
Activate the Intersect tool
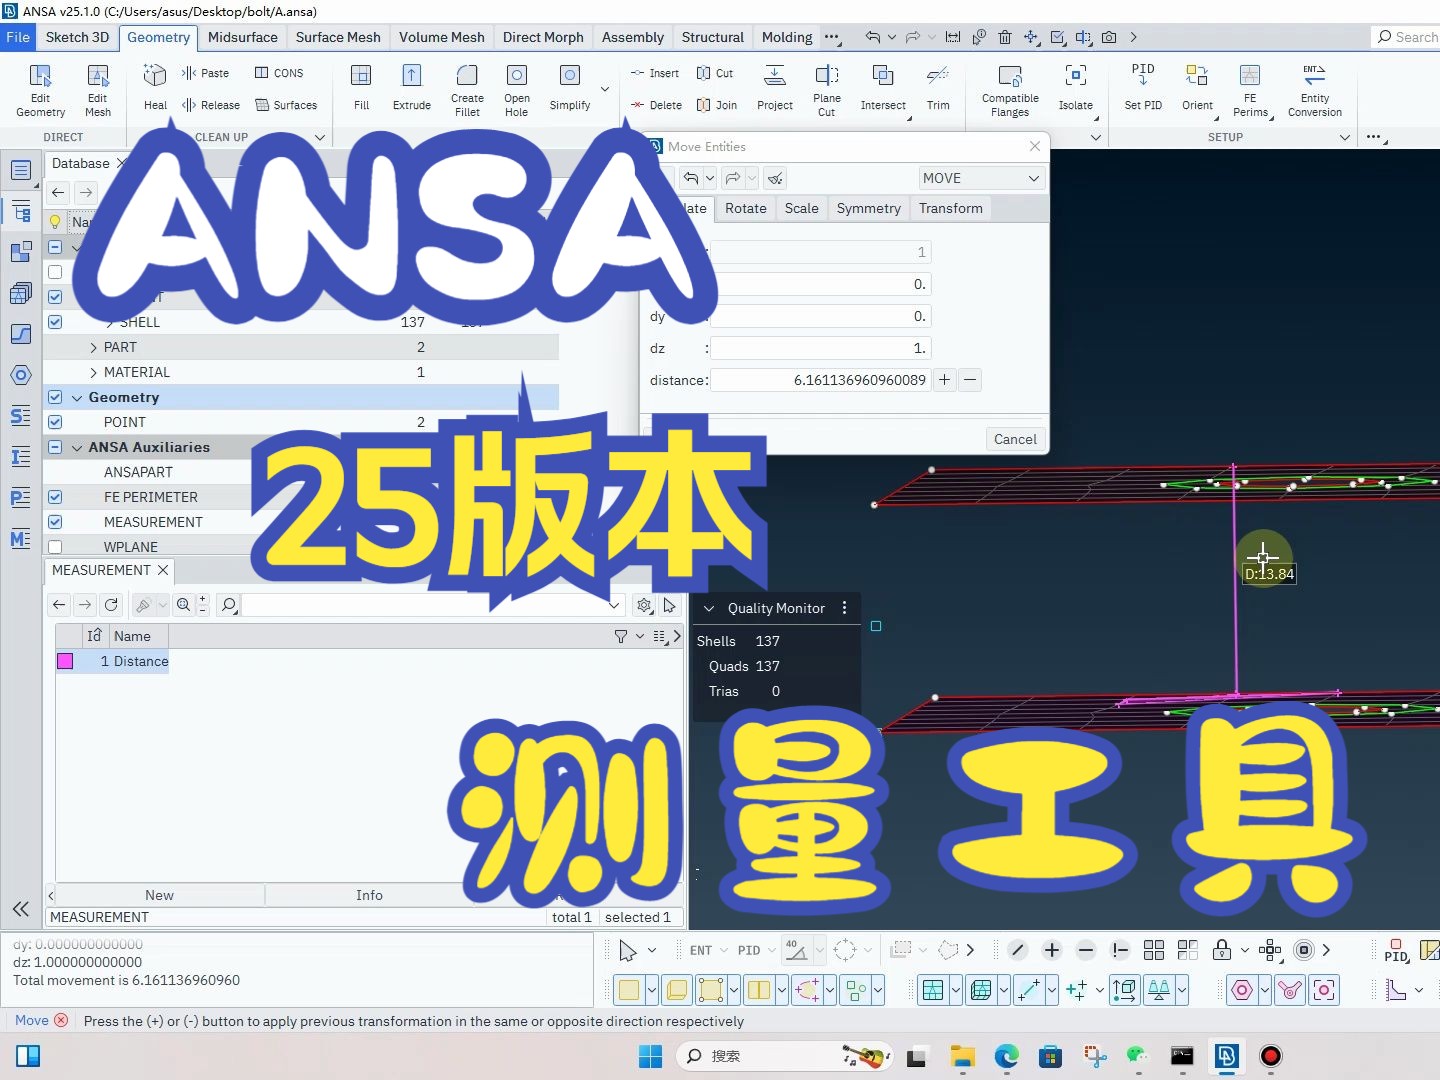pyautogui.click(x=883, y=88)
